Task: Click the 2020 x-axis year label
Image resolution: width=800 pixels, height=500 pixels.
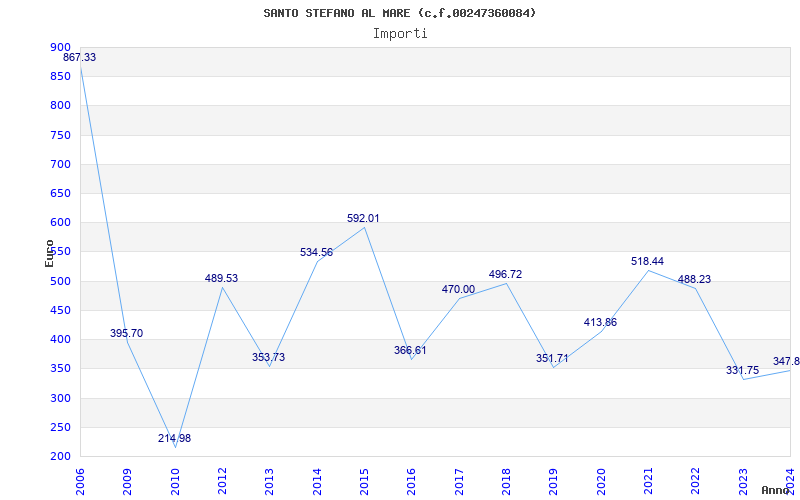Action: 601,482
